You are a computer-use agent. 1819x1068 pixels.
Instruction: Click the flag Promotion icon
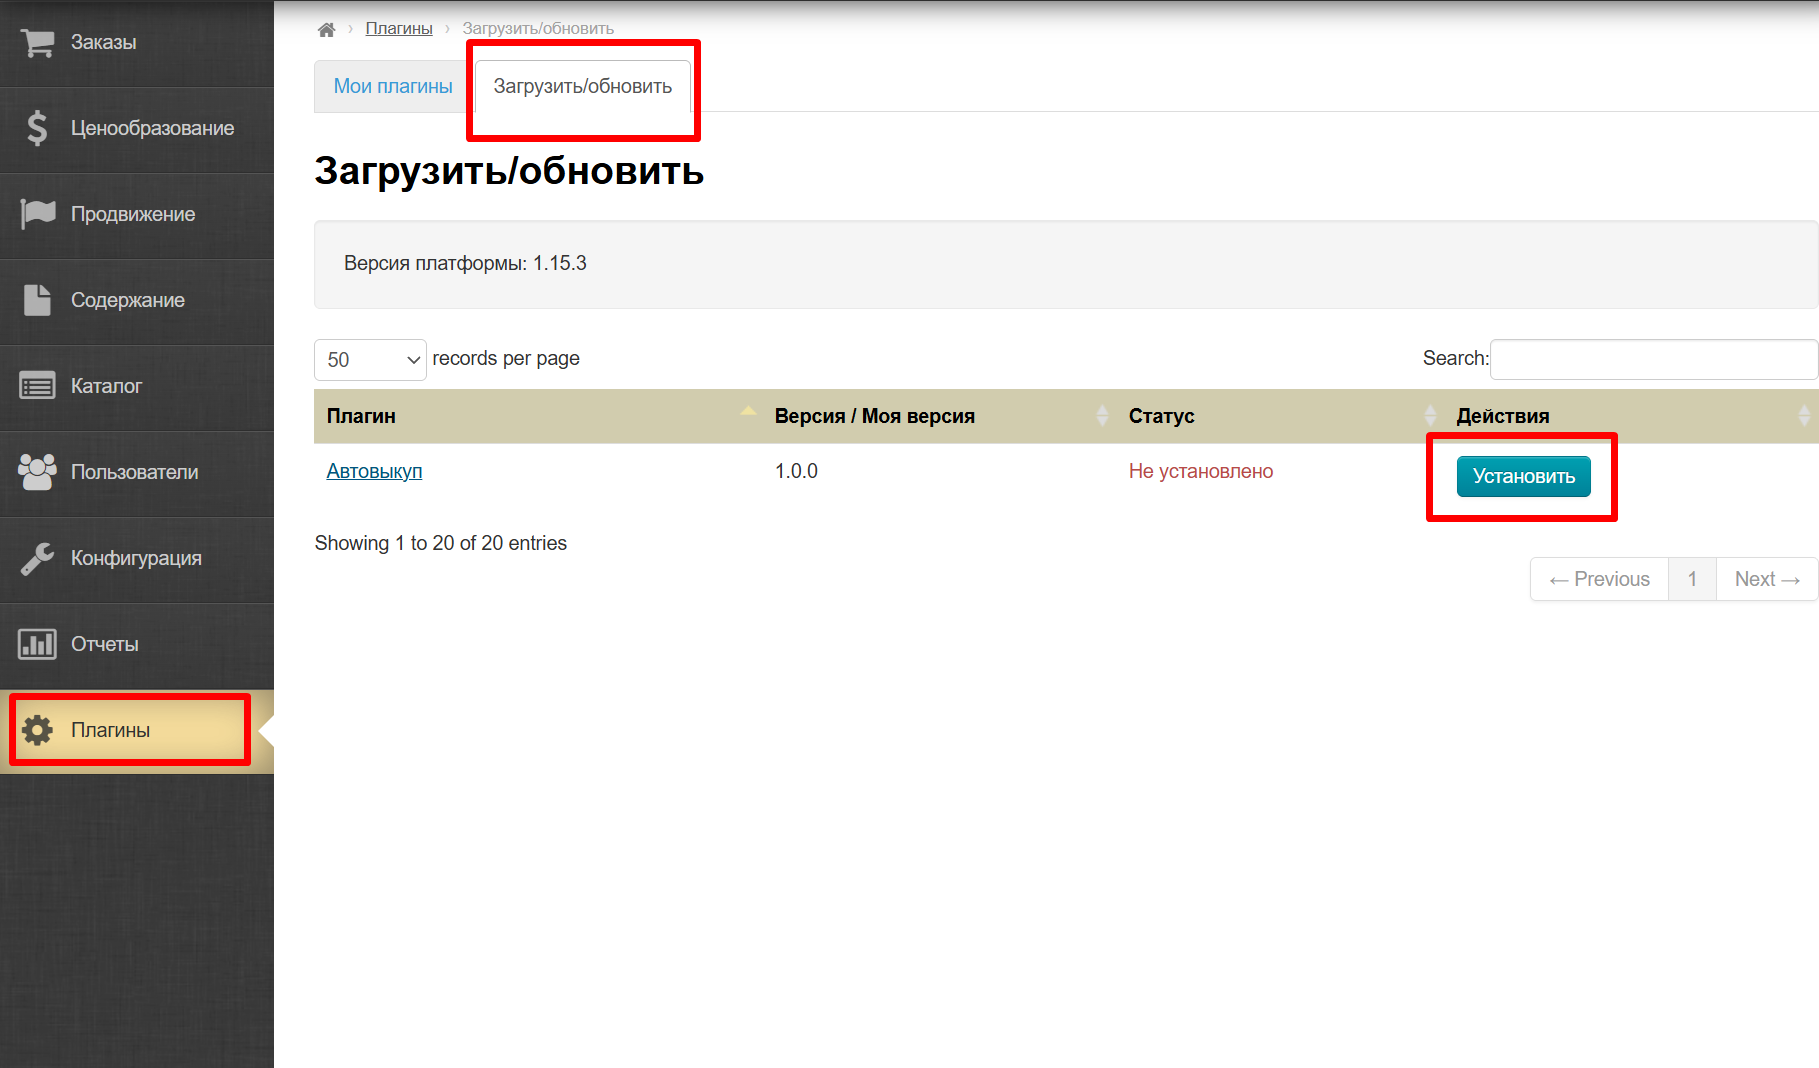pos(38,214)
